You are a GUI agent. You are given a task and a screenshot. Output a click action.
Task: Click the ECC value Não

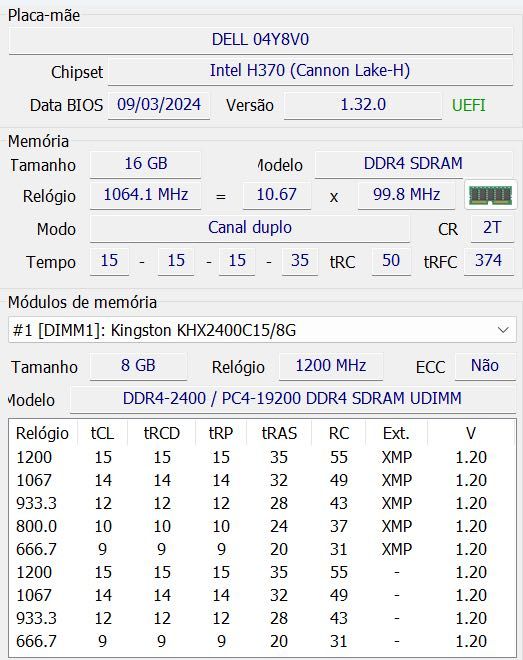click(x=485, y=366)
